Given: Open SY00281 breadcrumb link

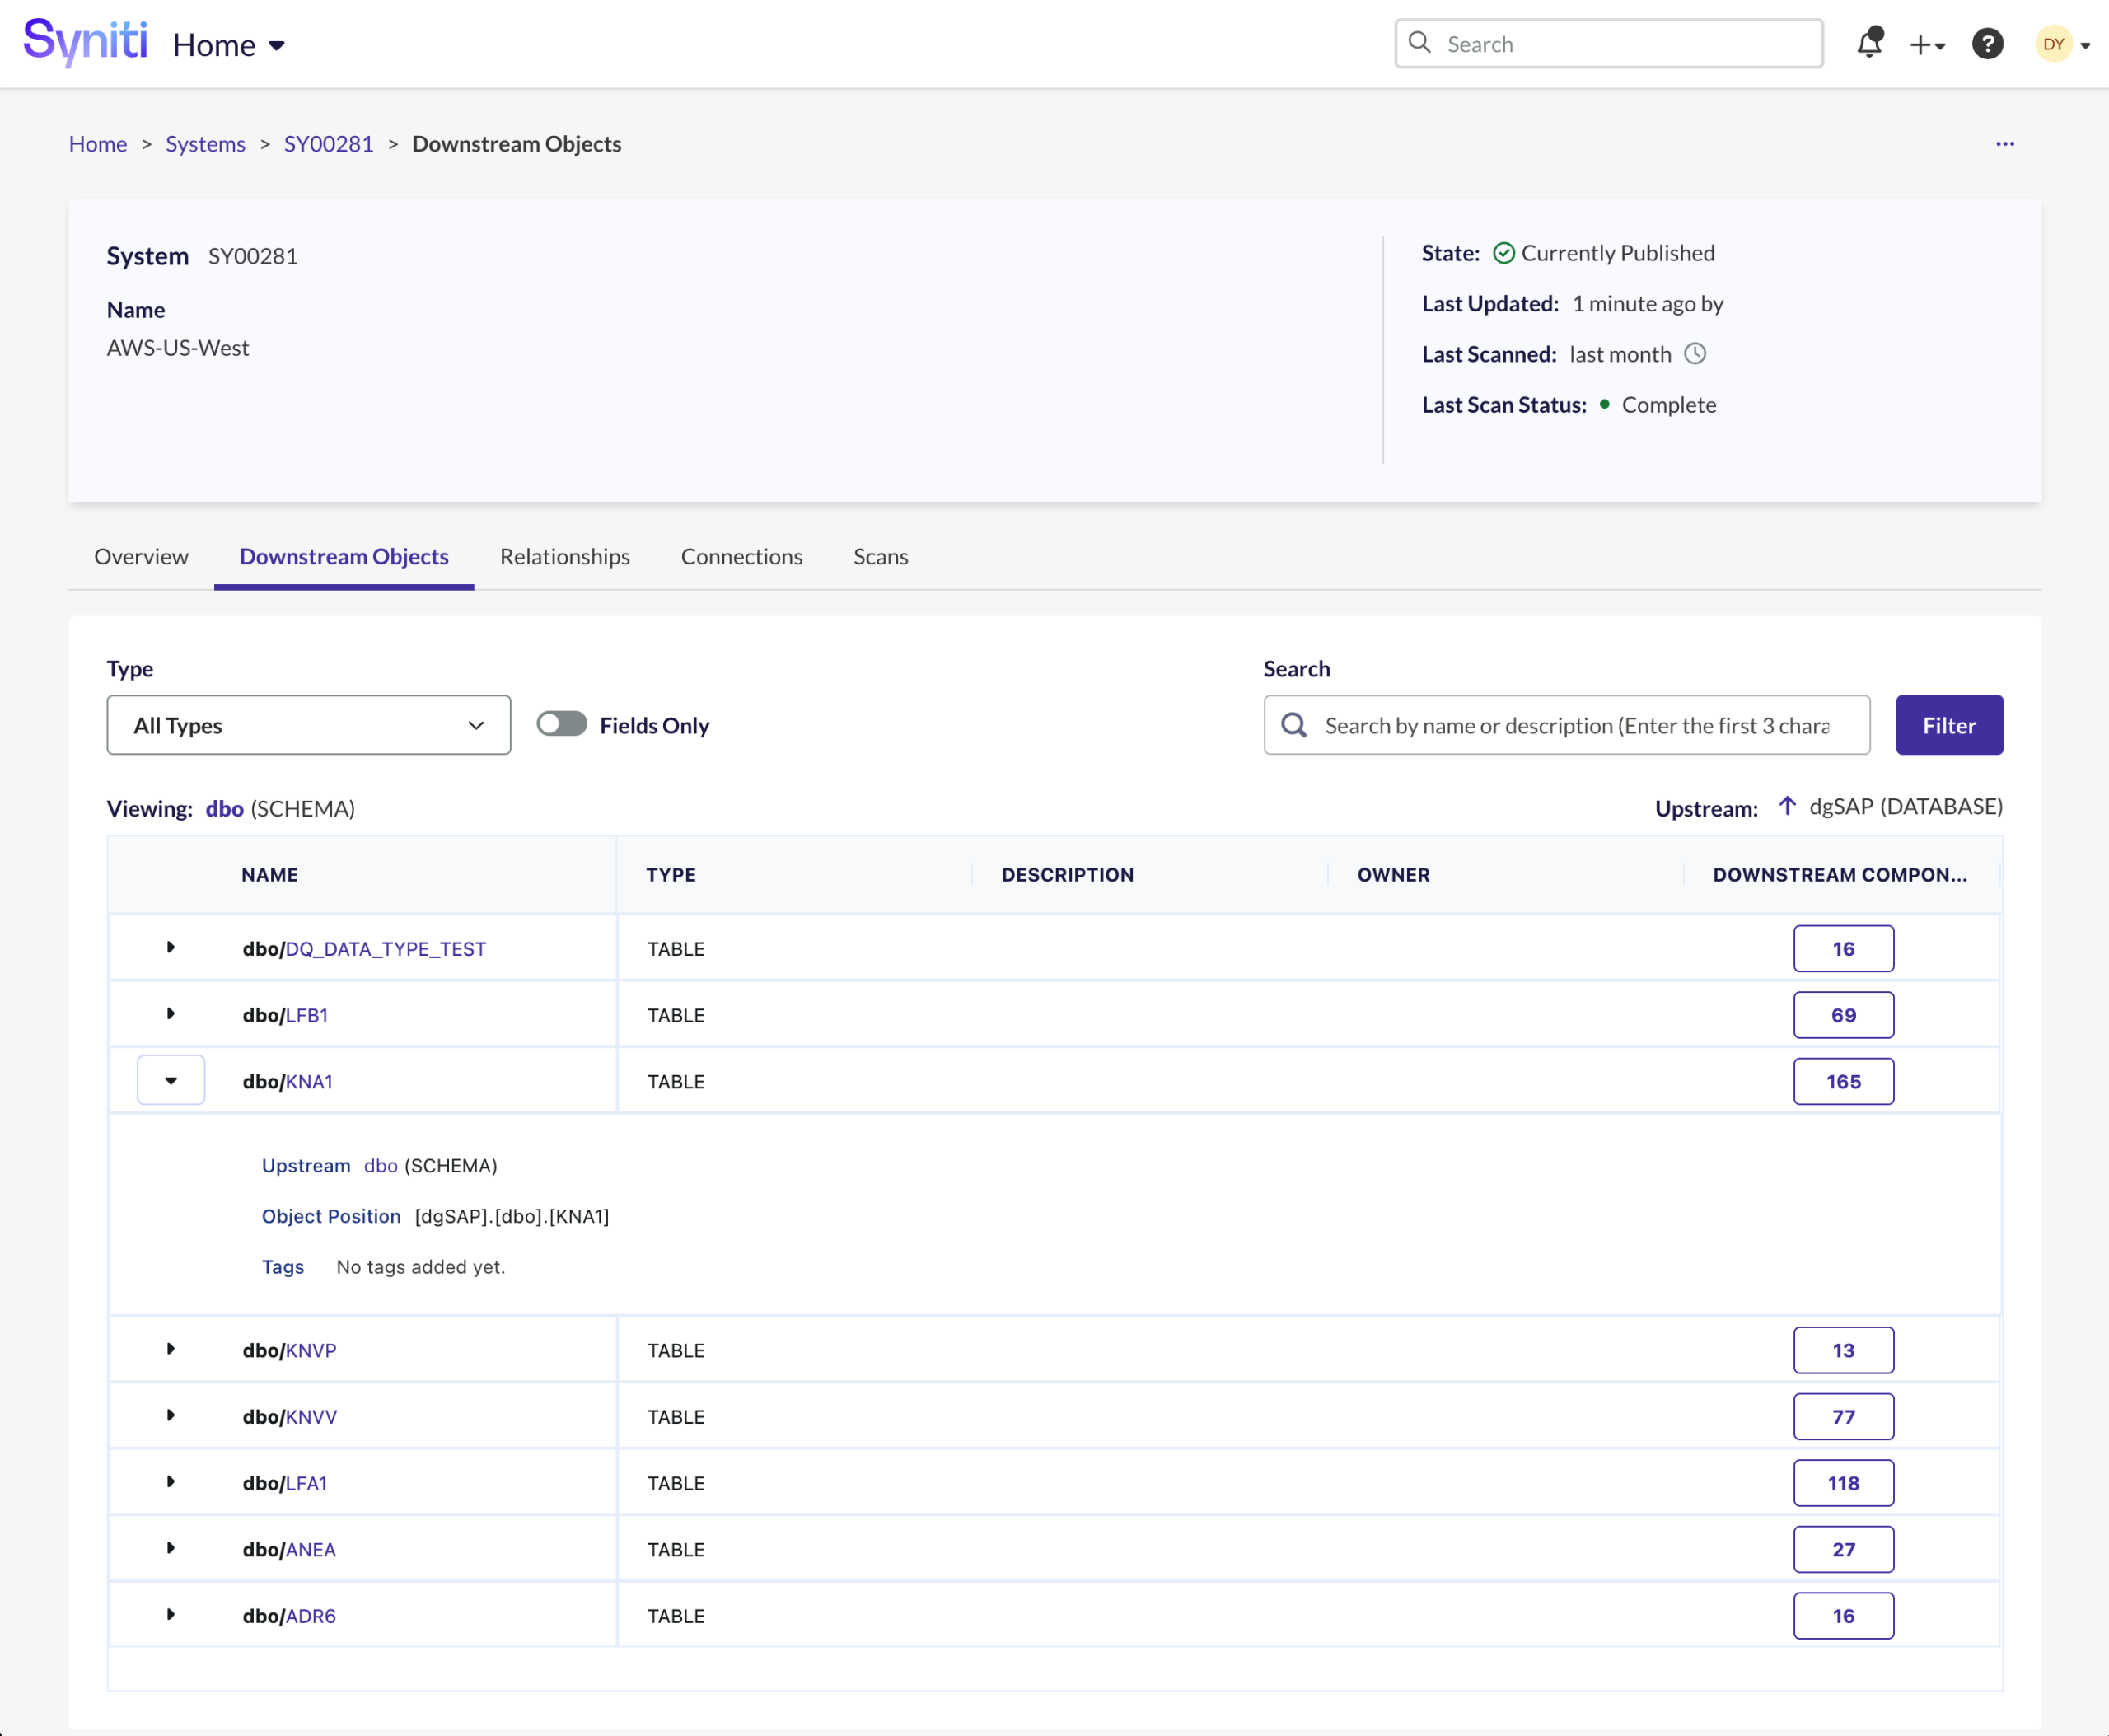Looking at the screenshot, I should tap(328, 144).
